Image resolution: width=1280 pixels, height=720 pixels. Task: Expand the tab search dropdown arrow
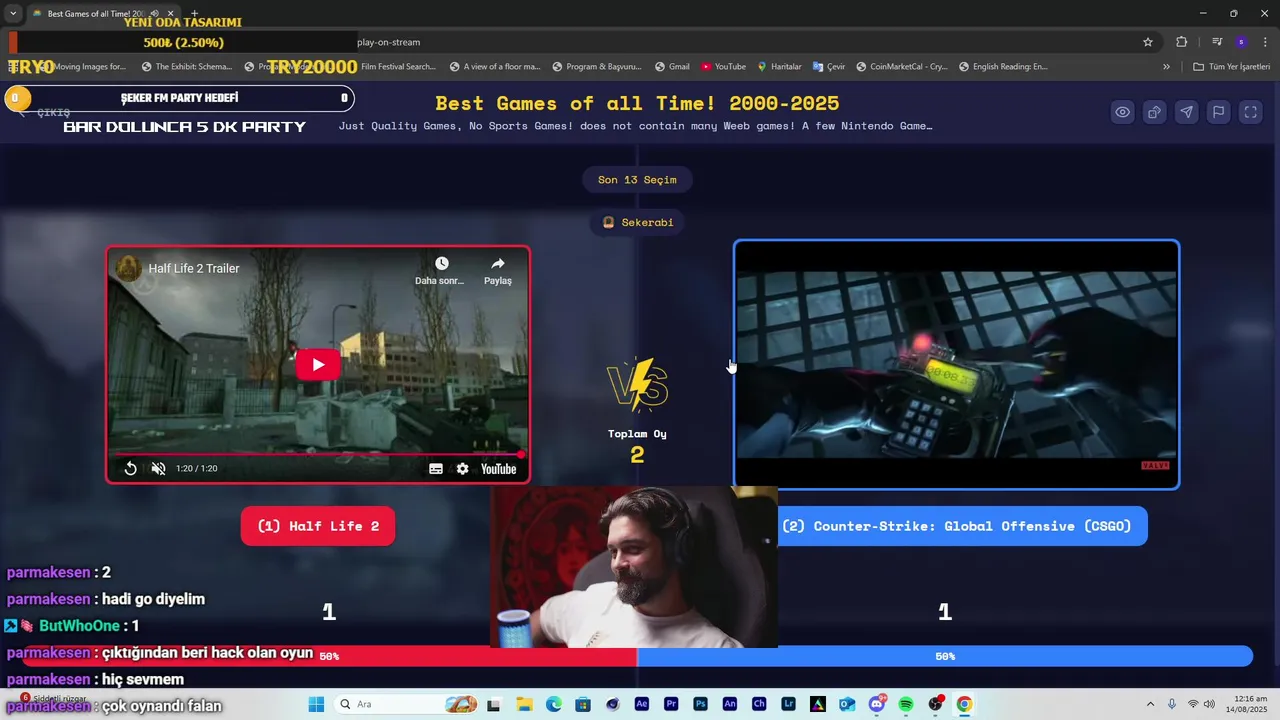(12, 14)
